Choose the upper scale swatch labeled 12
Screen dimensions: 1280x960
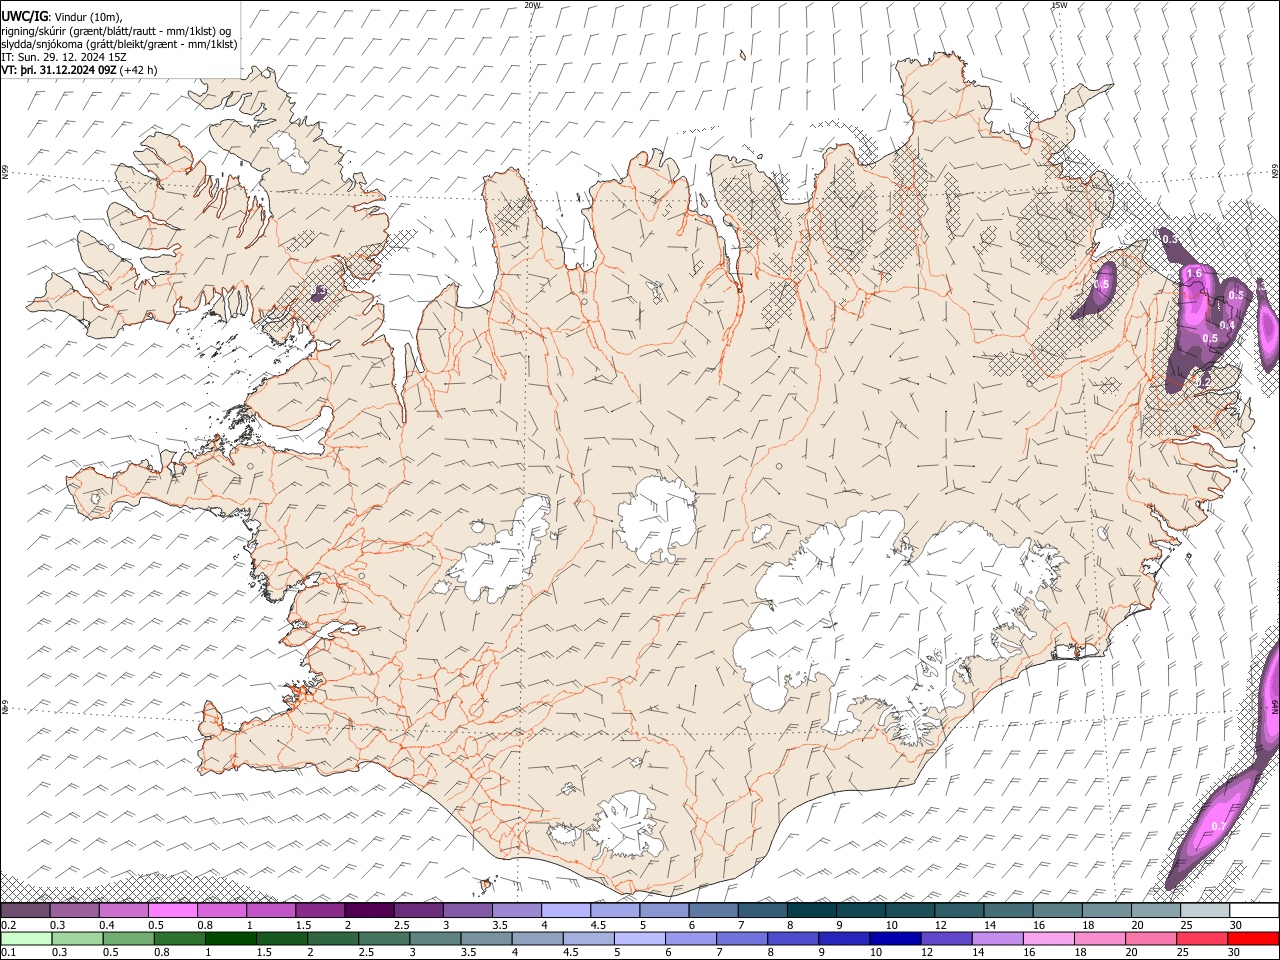click(x=959, y=911)
